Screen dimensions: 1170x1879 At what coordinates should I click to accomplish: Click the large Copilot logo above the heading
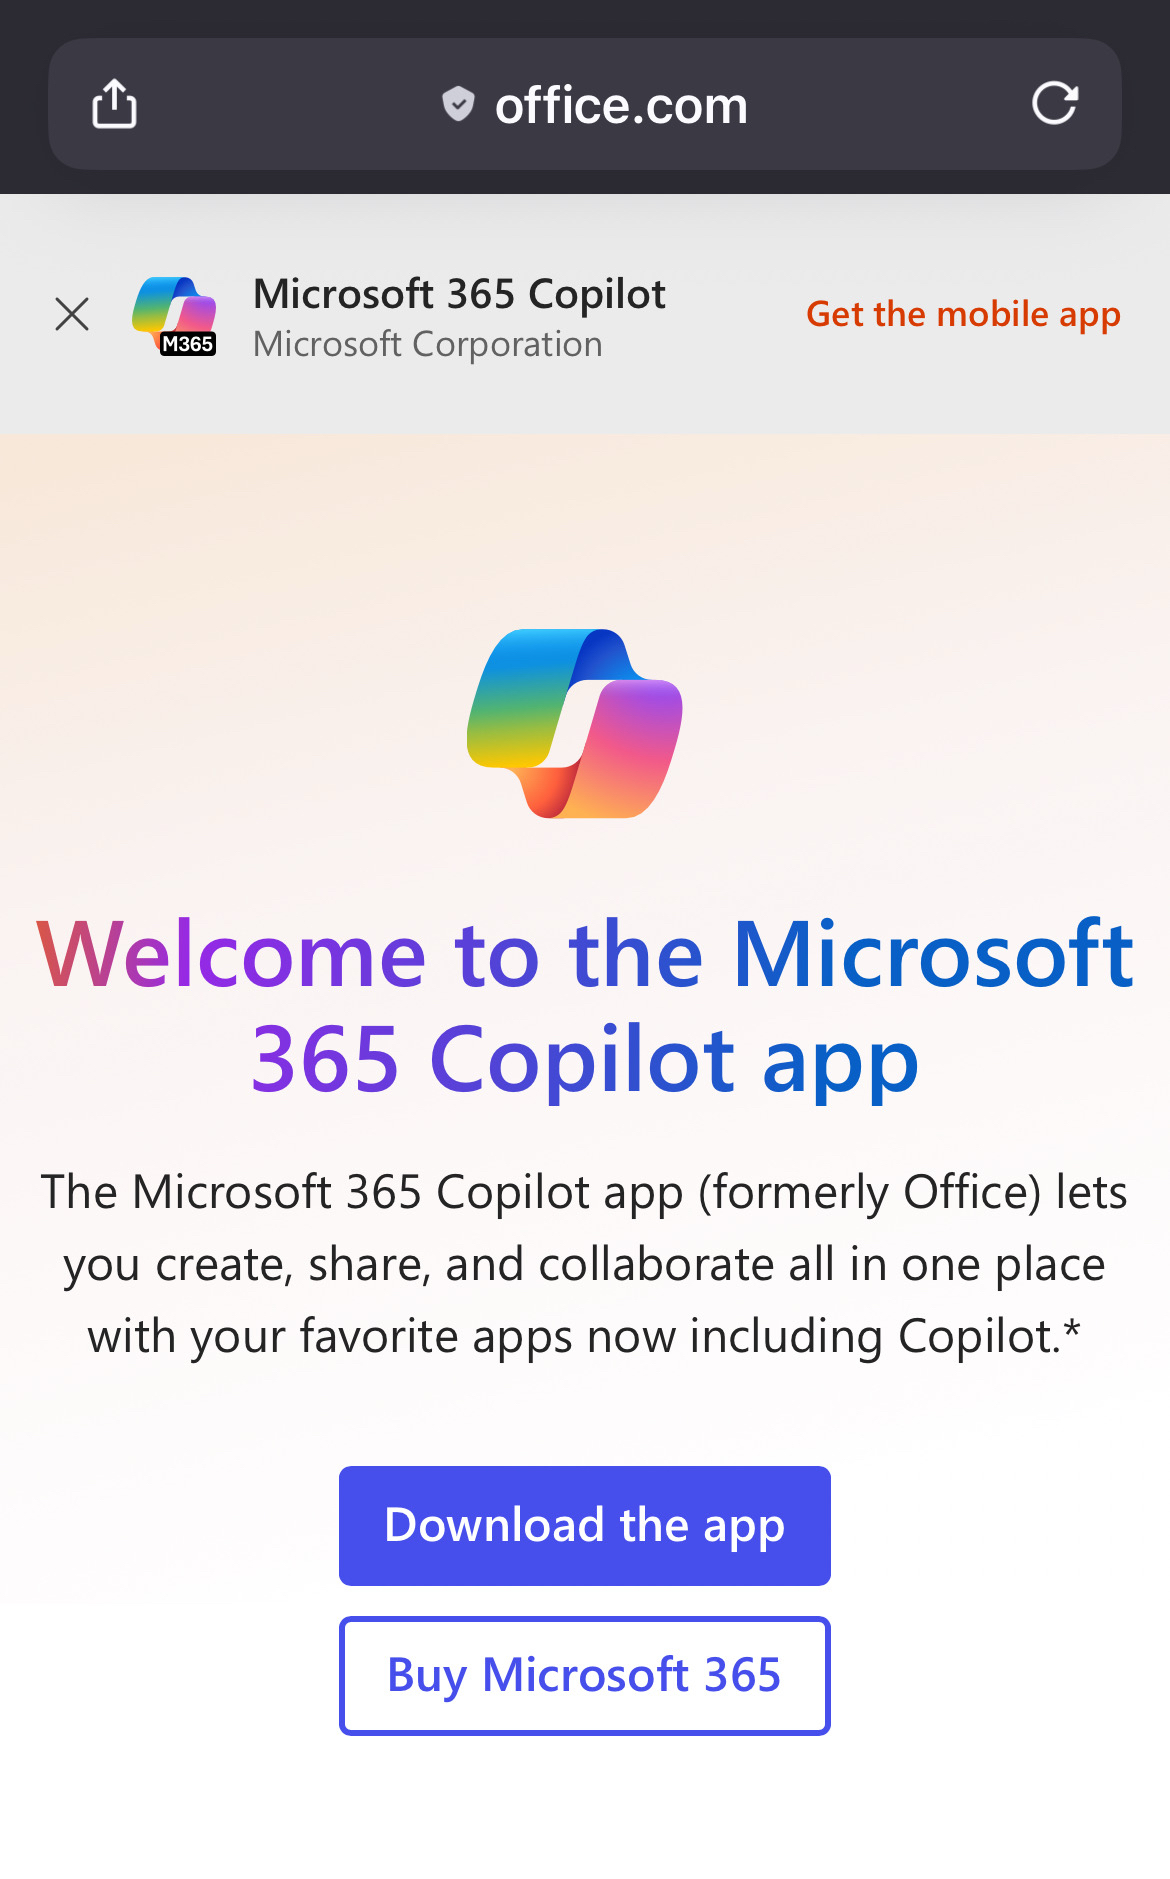pyautogui.click(x=575, y=723)
